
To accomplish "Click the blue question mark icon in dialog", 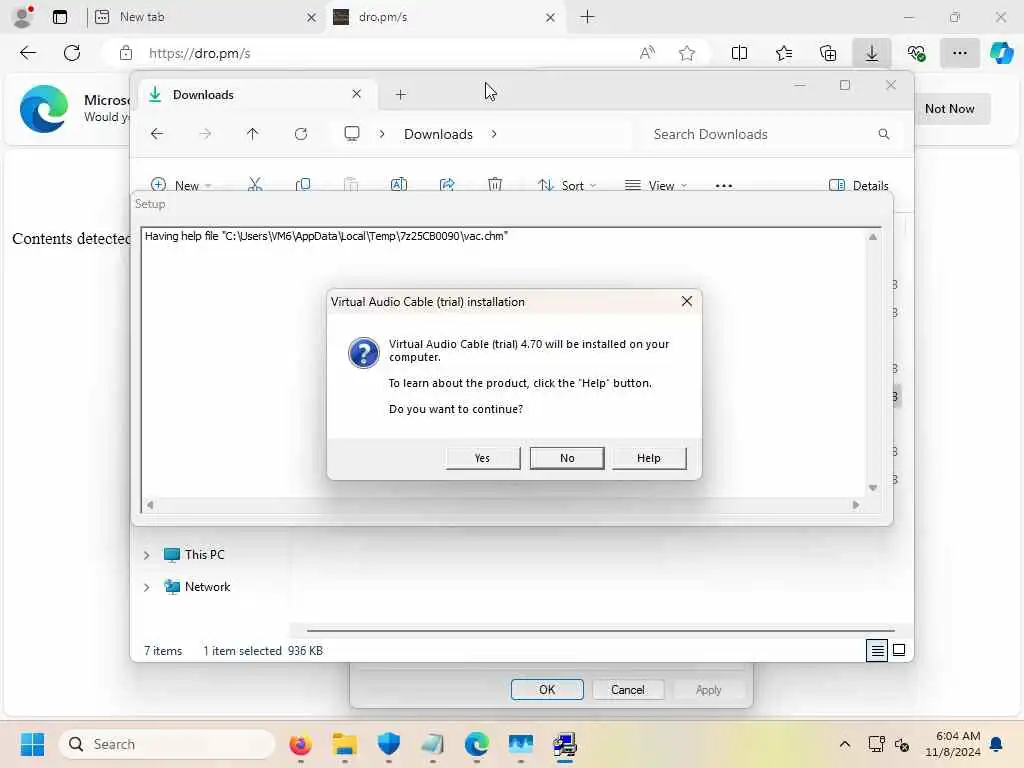I will [364, 353].
